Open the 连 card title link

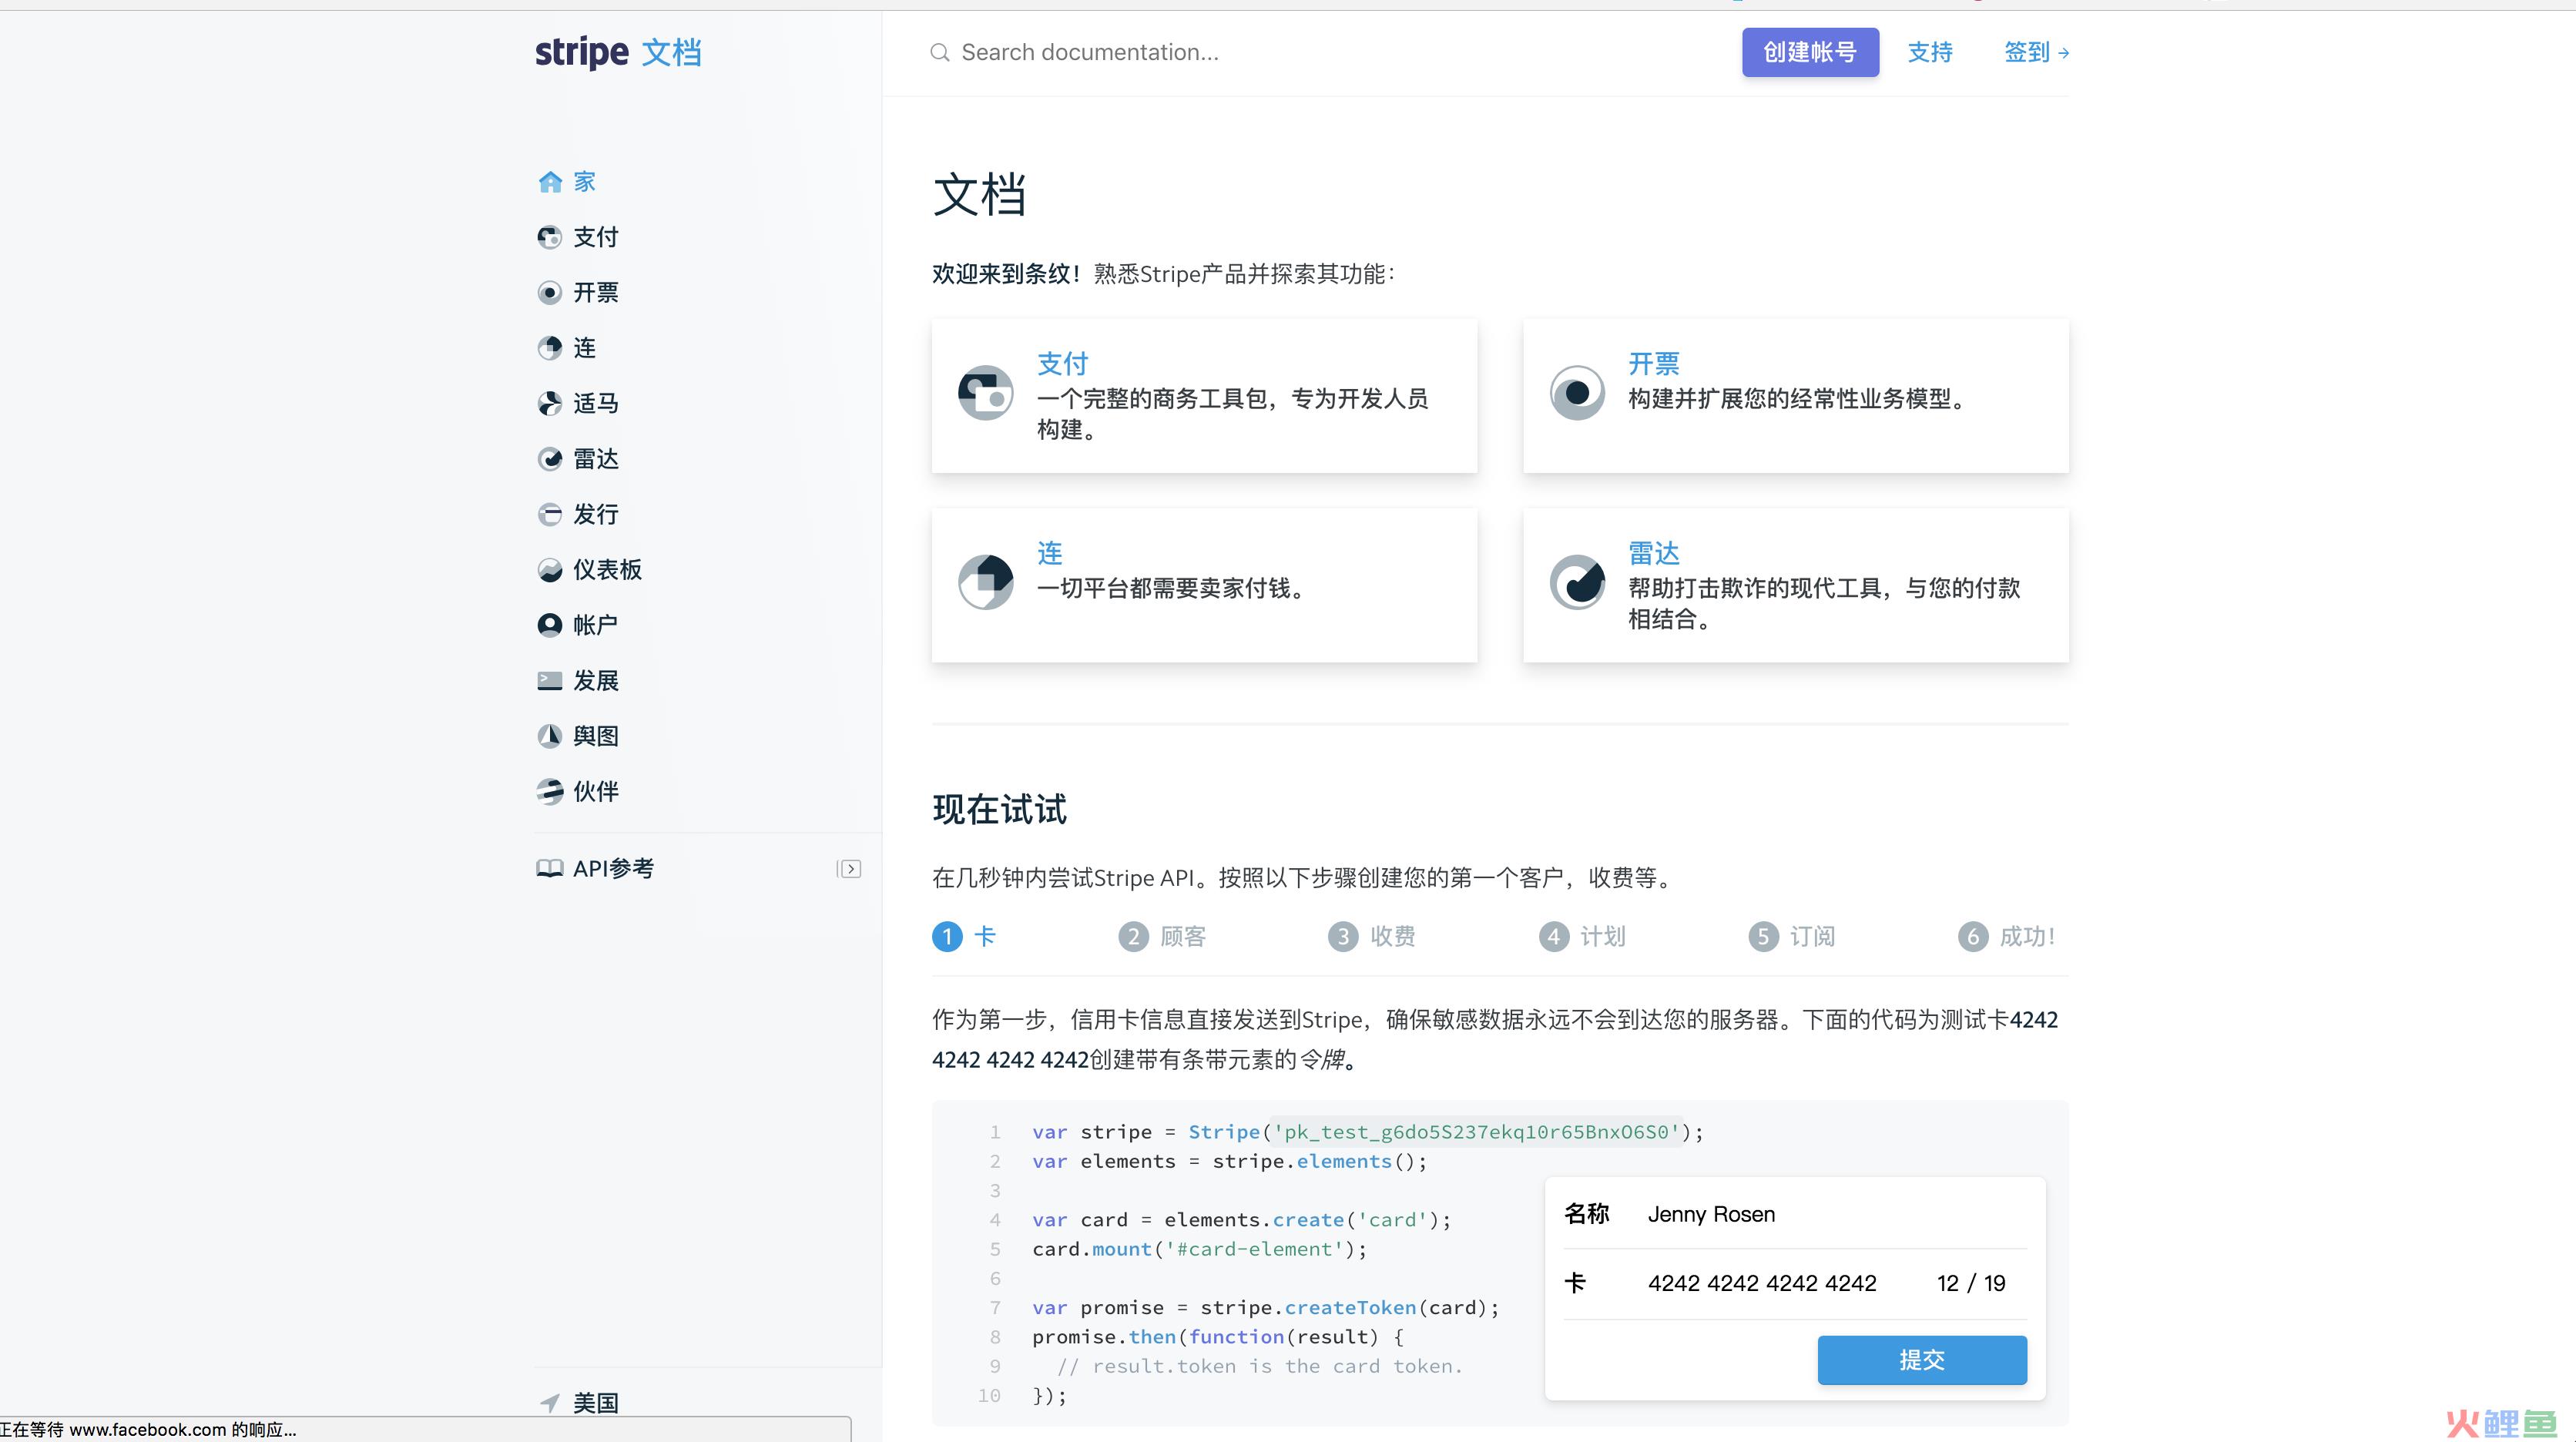[x=1050, y=553]
